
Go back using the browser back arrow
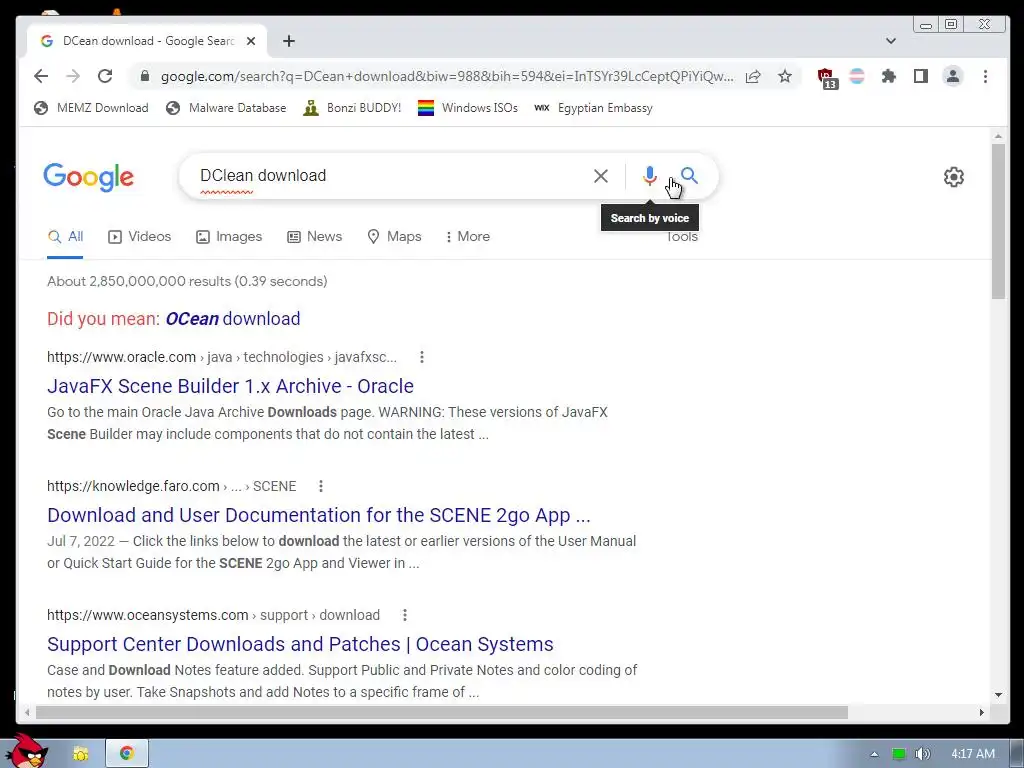click(41, 76)
